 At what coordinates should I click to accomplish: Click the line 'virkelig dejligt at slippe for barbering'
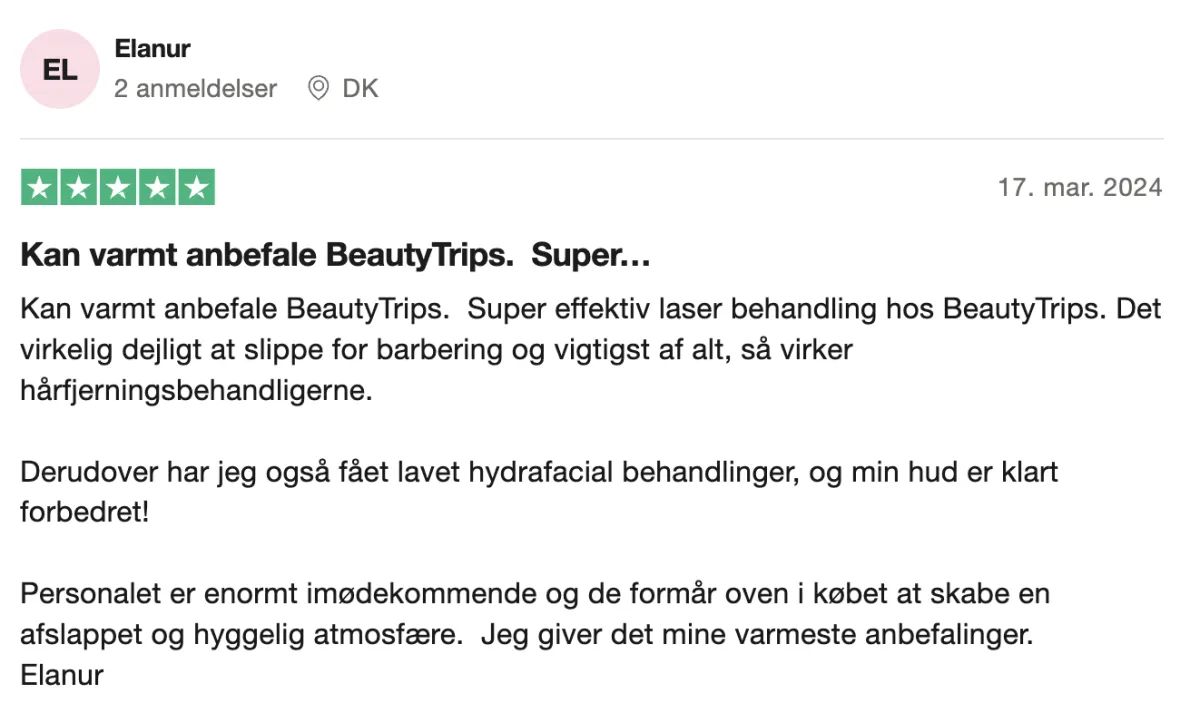[x=436, y=350]
